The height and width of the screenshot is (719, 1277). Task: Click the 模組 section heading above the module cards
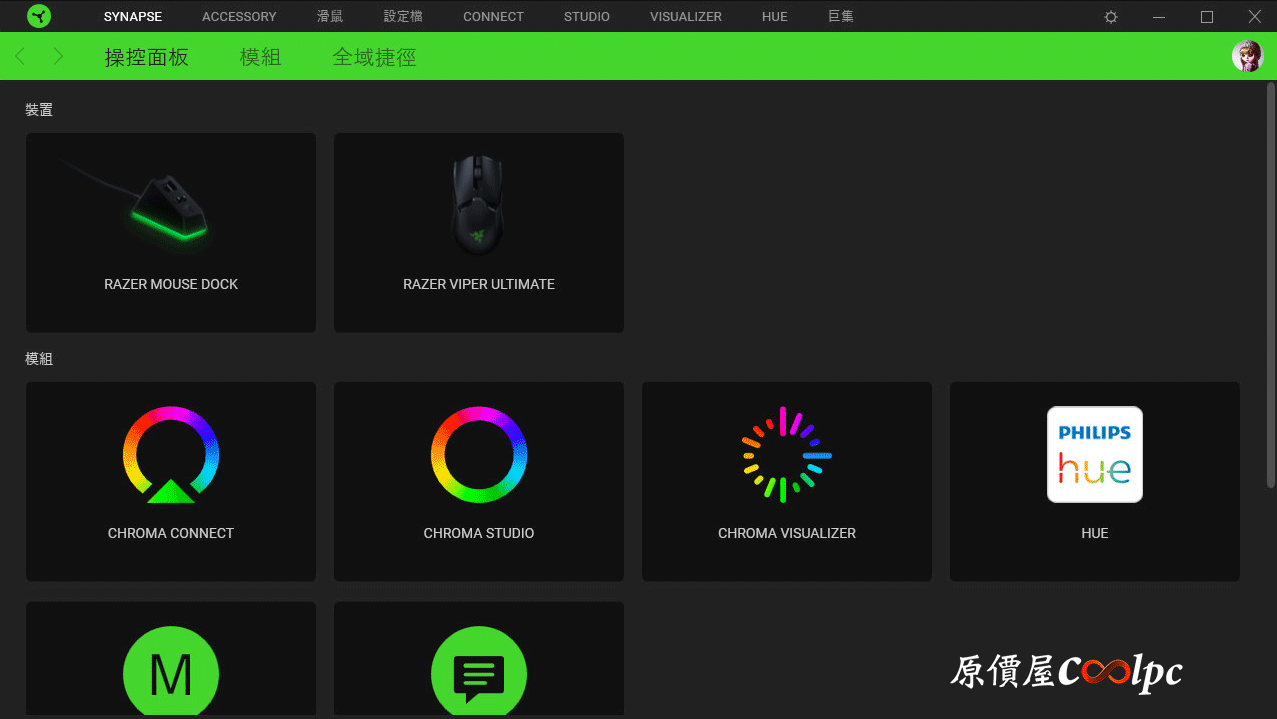[x=39, y=359]
